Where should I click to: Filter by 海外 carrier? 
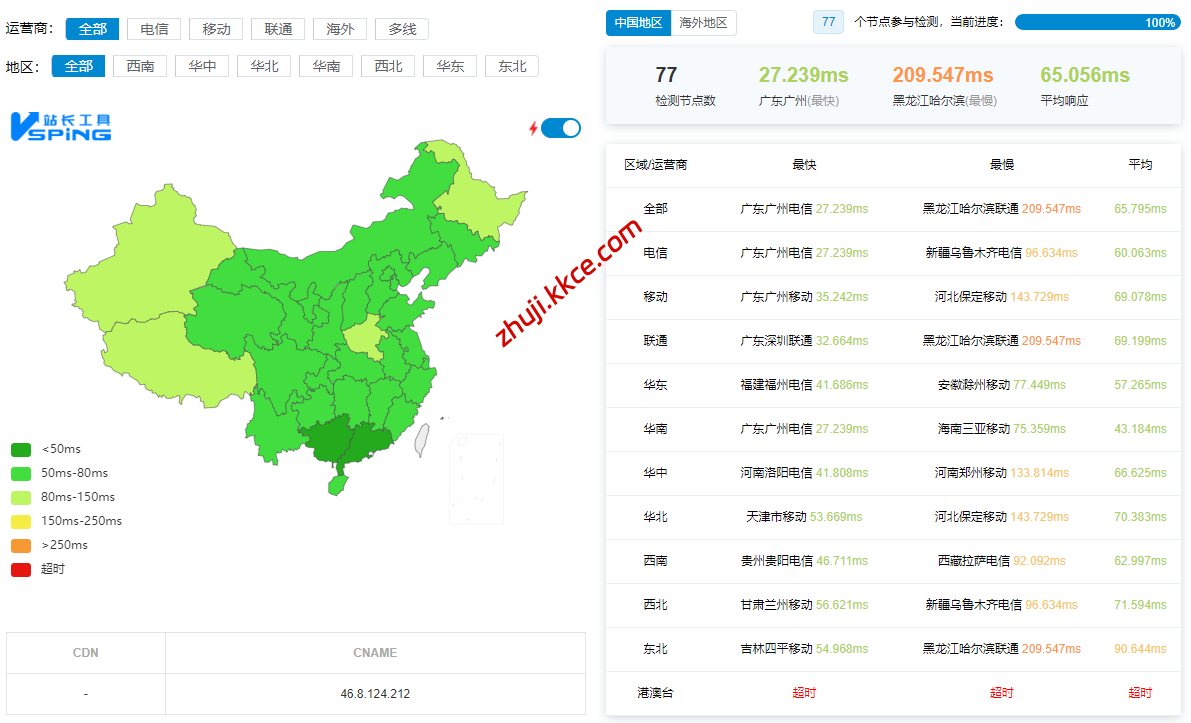coord(340,29)
